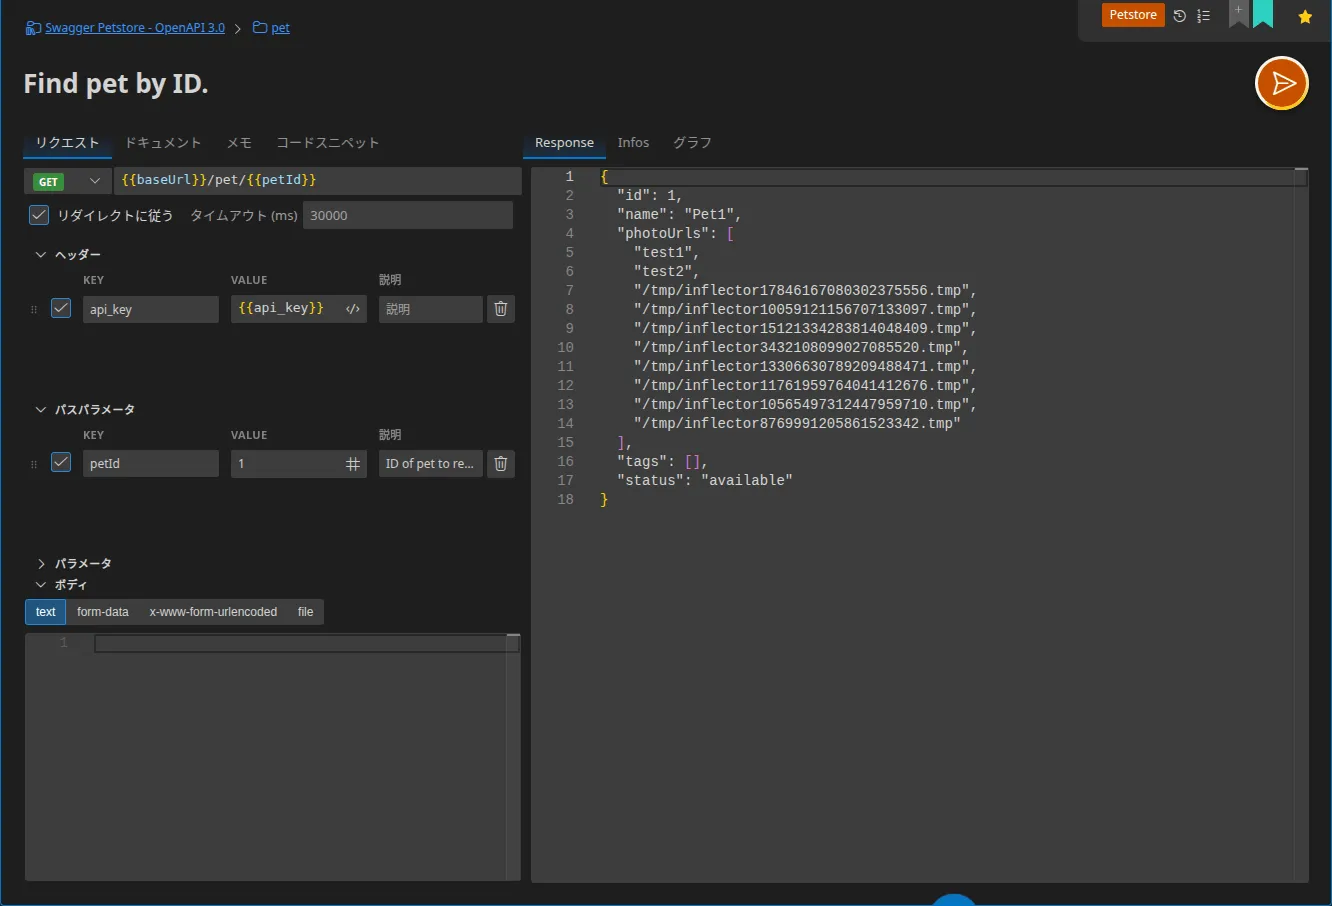The image size is (1332, 906).
Task: Open Swagger Petstore - OpenAPI 3.0 breadcrumb link
Action: [x=135, y=28]
